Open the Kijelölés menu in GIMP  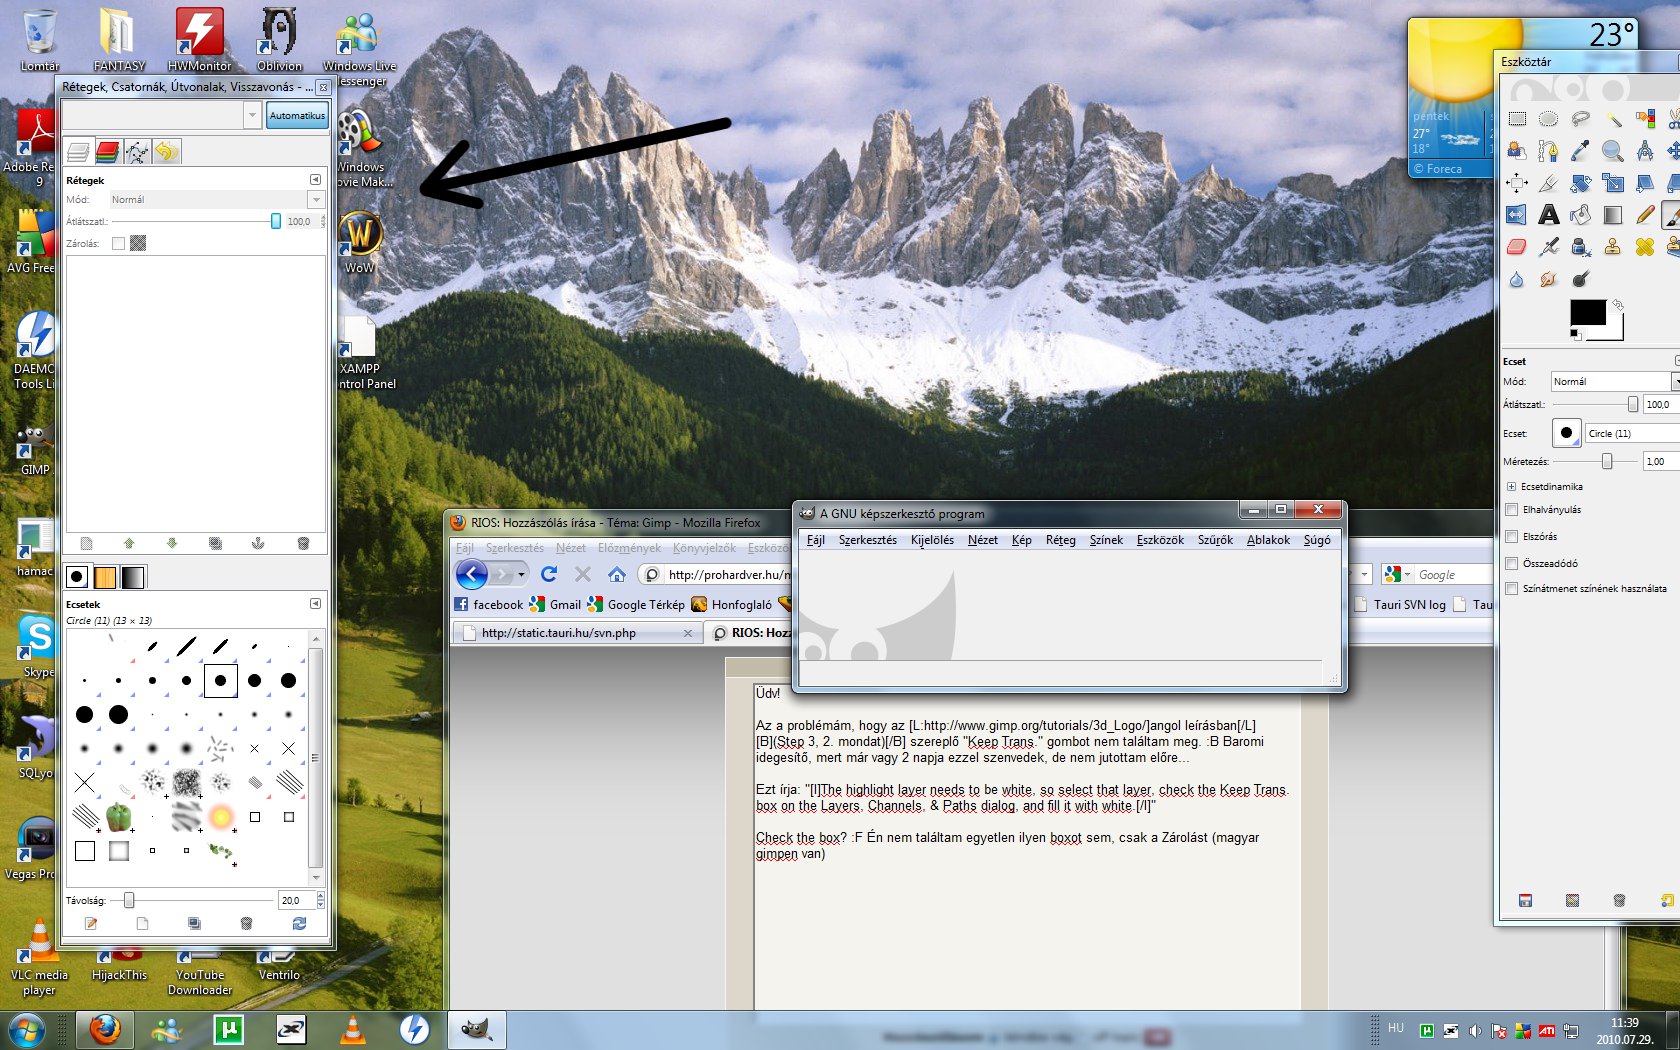coord(932,540)
